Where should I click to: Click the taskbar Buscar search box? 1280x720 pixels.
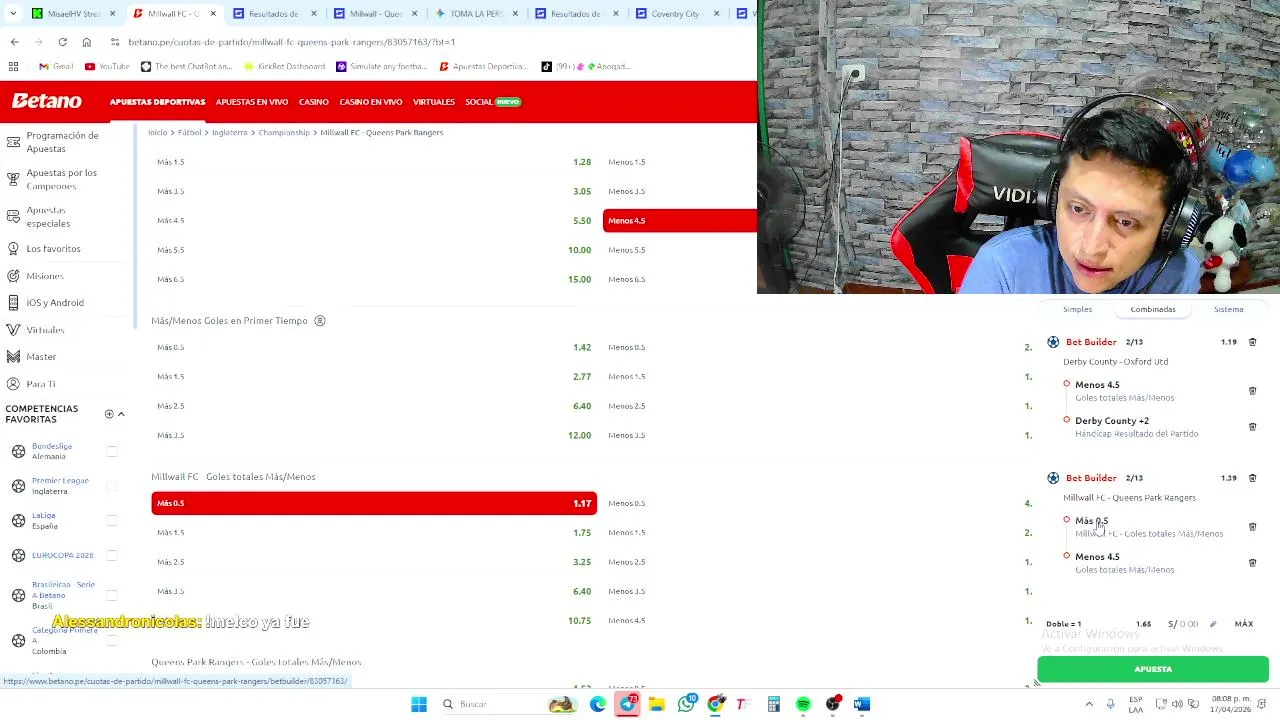click(x=510, y=704)
